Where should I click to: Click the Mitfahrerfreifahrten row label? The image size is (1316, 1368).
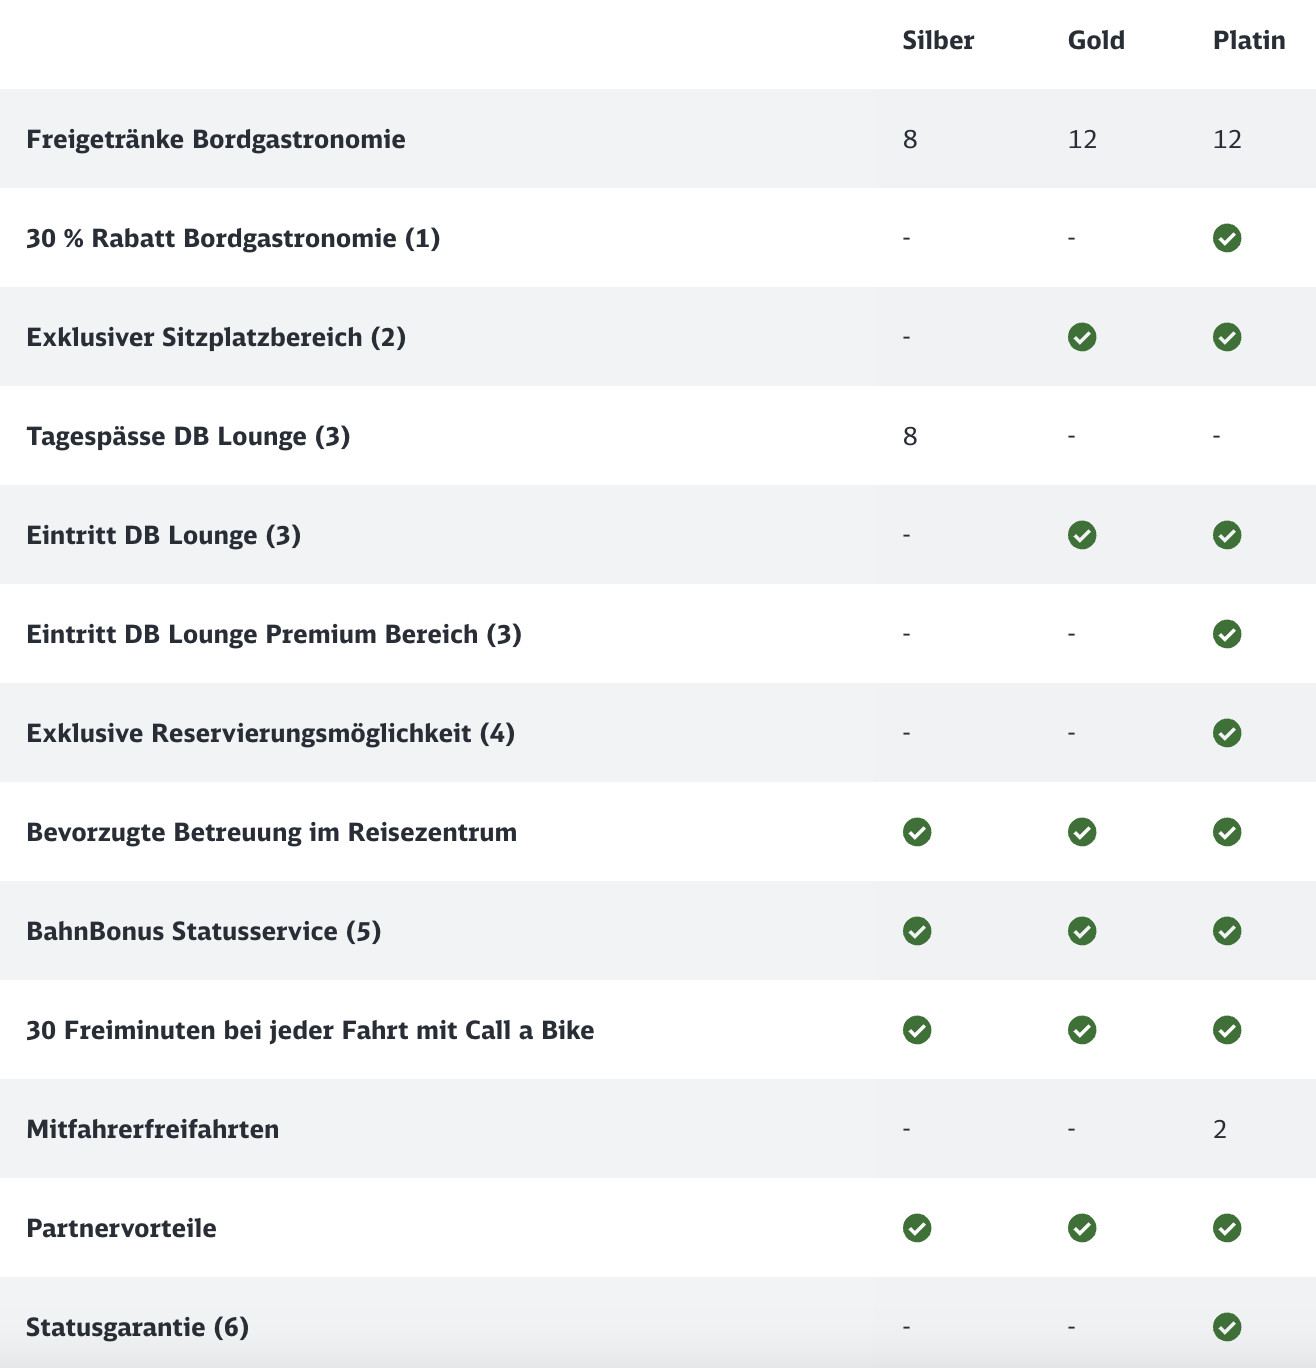(x=153, y=1129)
